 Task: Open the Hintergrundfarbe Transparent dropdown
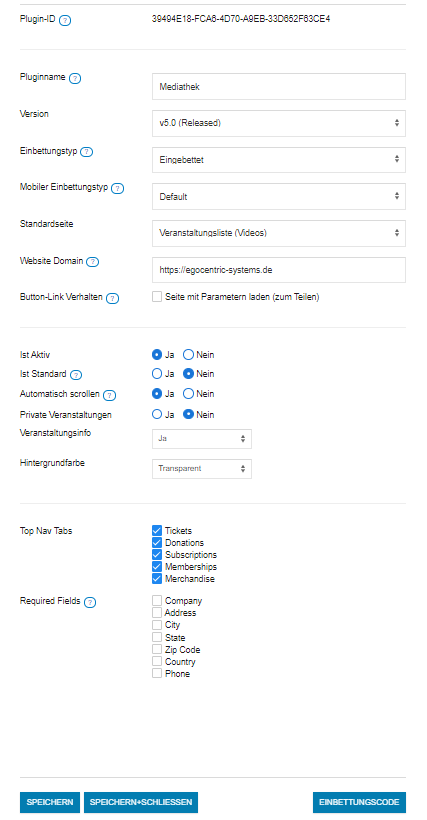coord(202,469)
